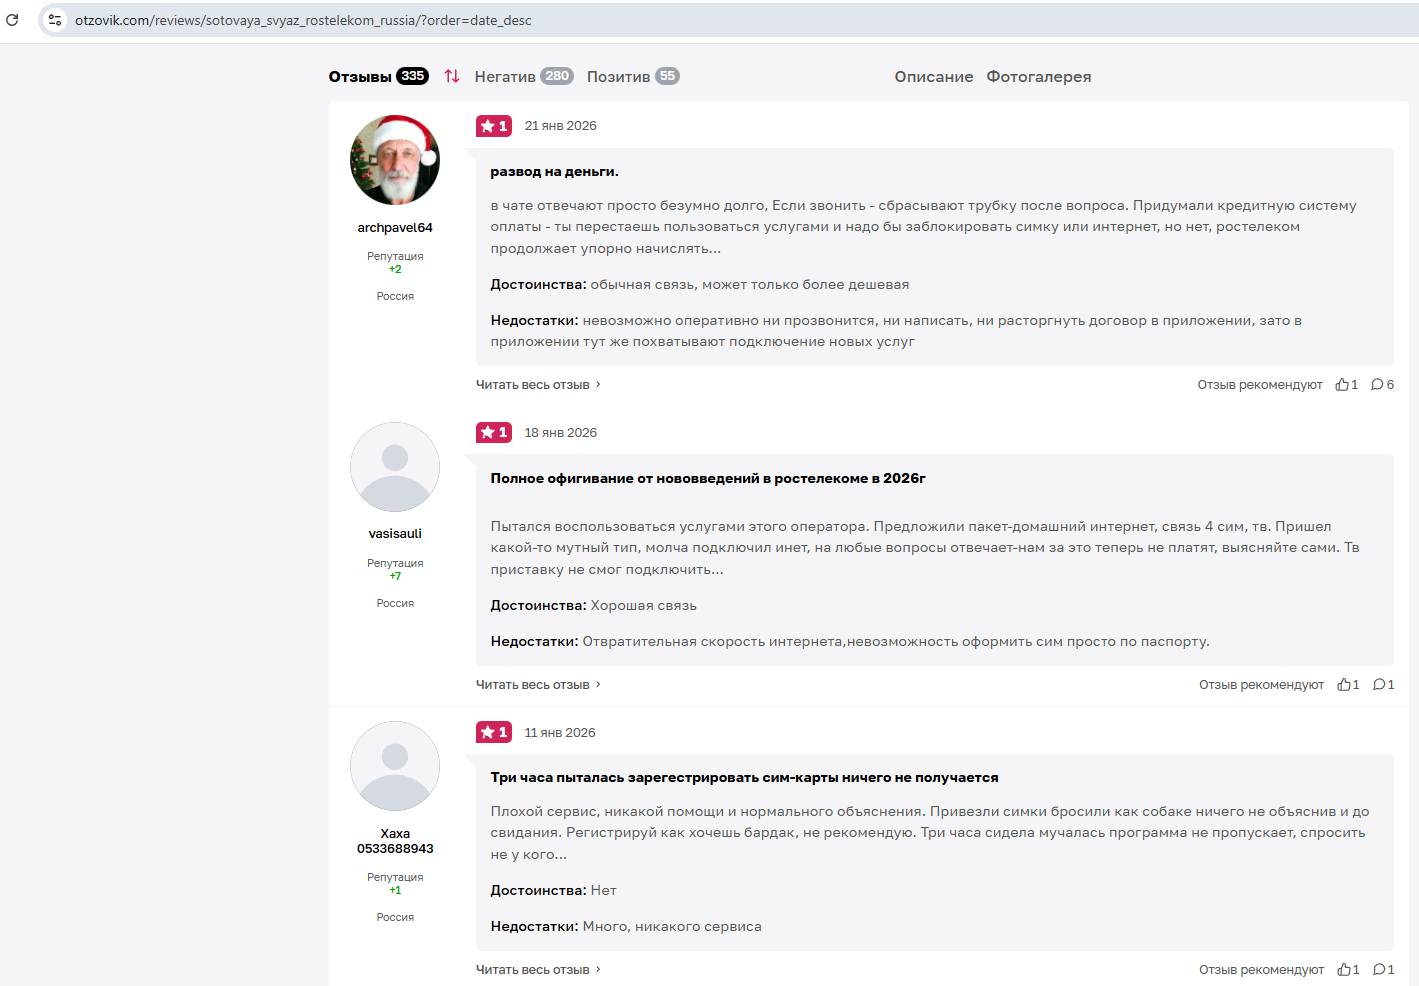The height and width of the screenshot is (986, 1419).
Task: Click 'Недостатки: Много, никакого сервиса' line
Action: 626,927
